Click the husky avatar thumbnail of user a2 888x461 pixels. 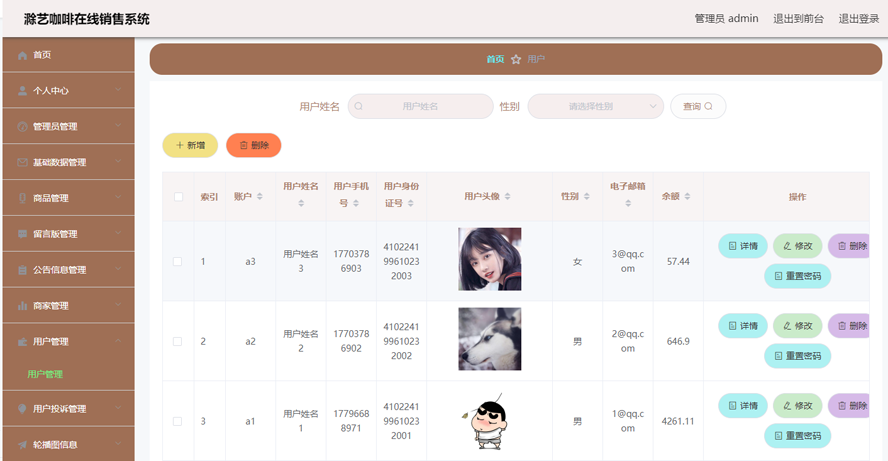pyautogui.click(x=489, y=339)
